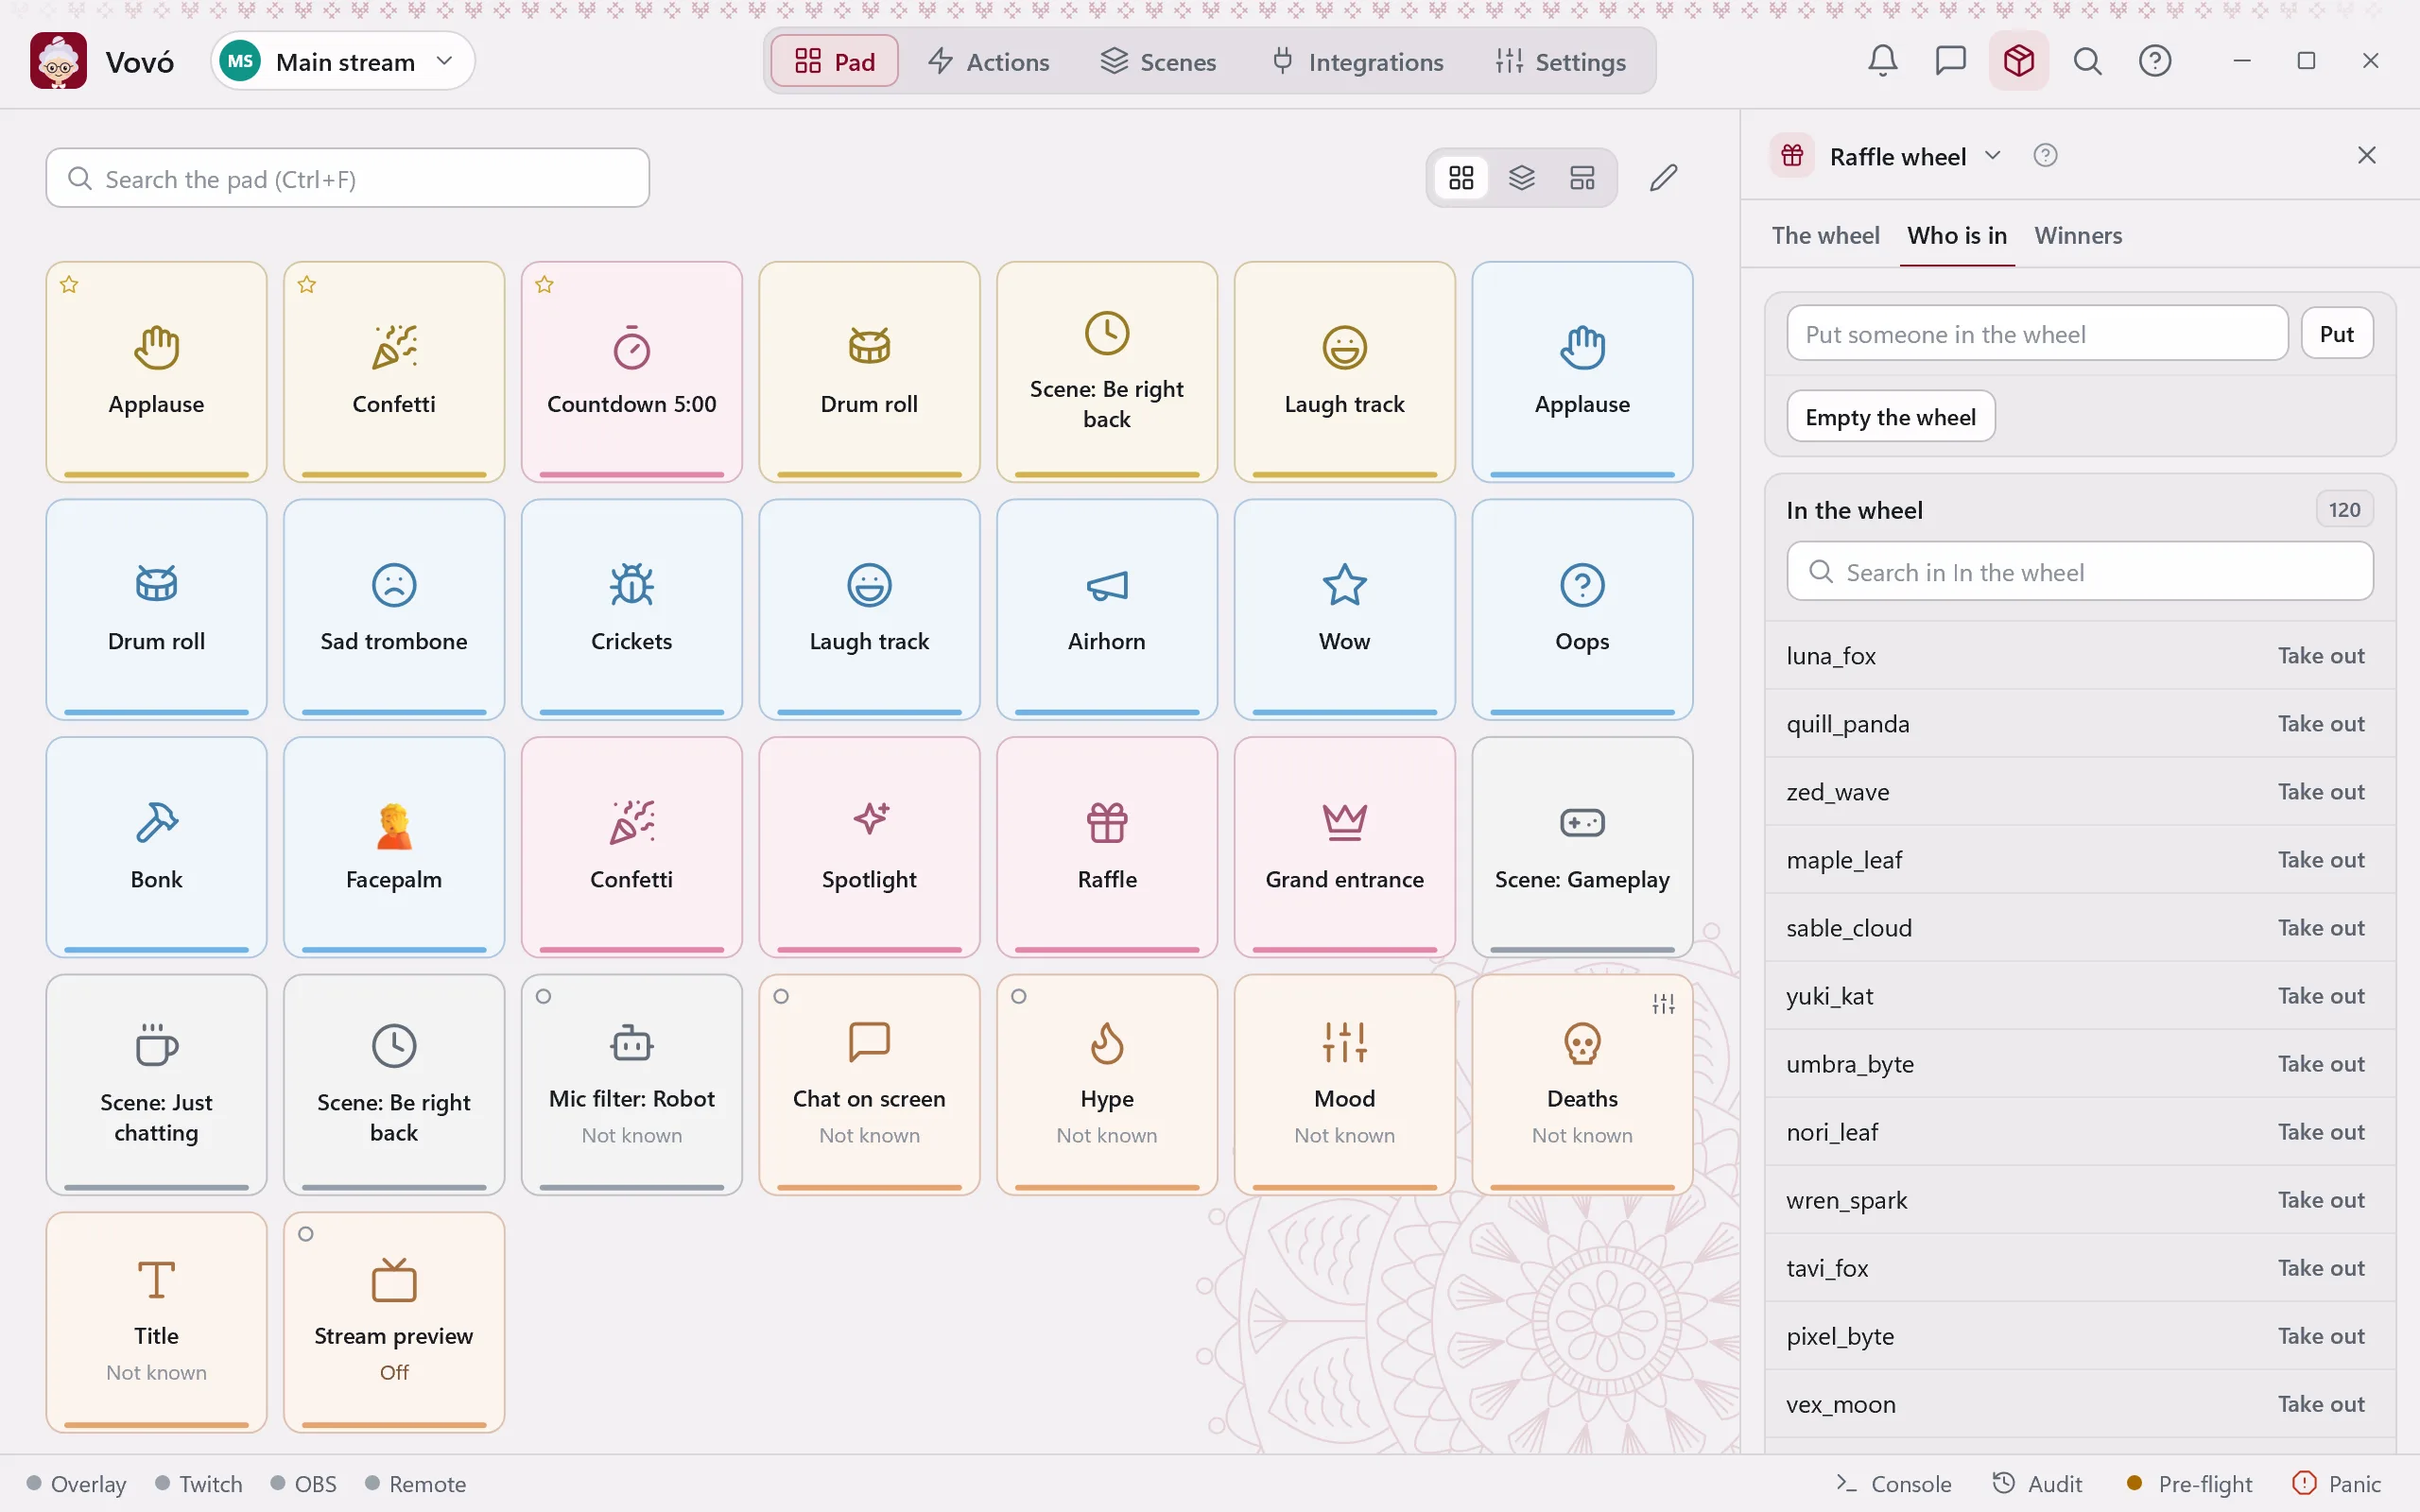Toggle the Hype tile
Viewport: 2420px width, 1512px height.
1107,1084
